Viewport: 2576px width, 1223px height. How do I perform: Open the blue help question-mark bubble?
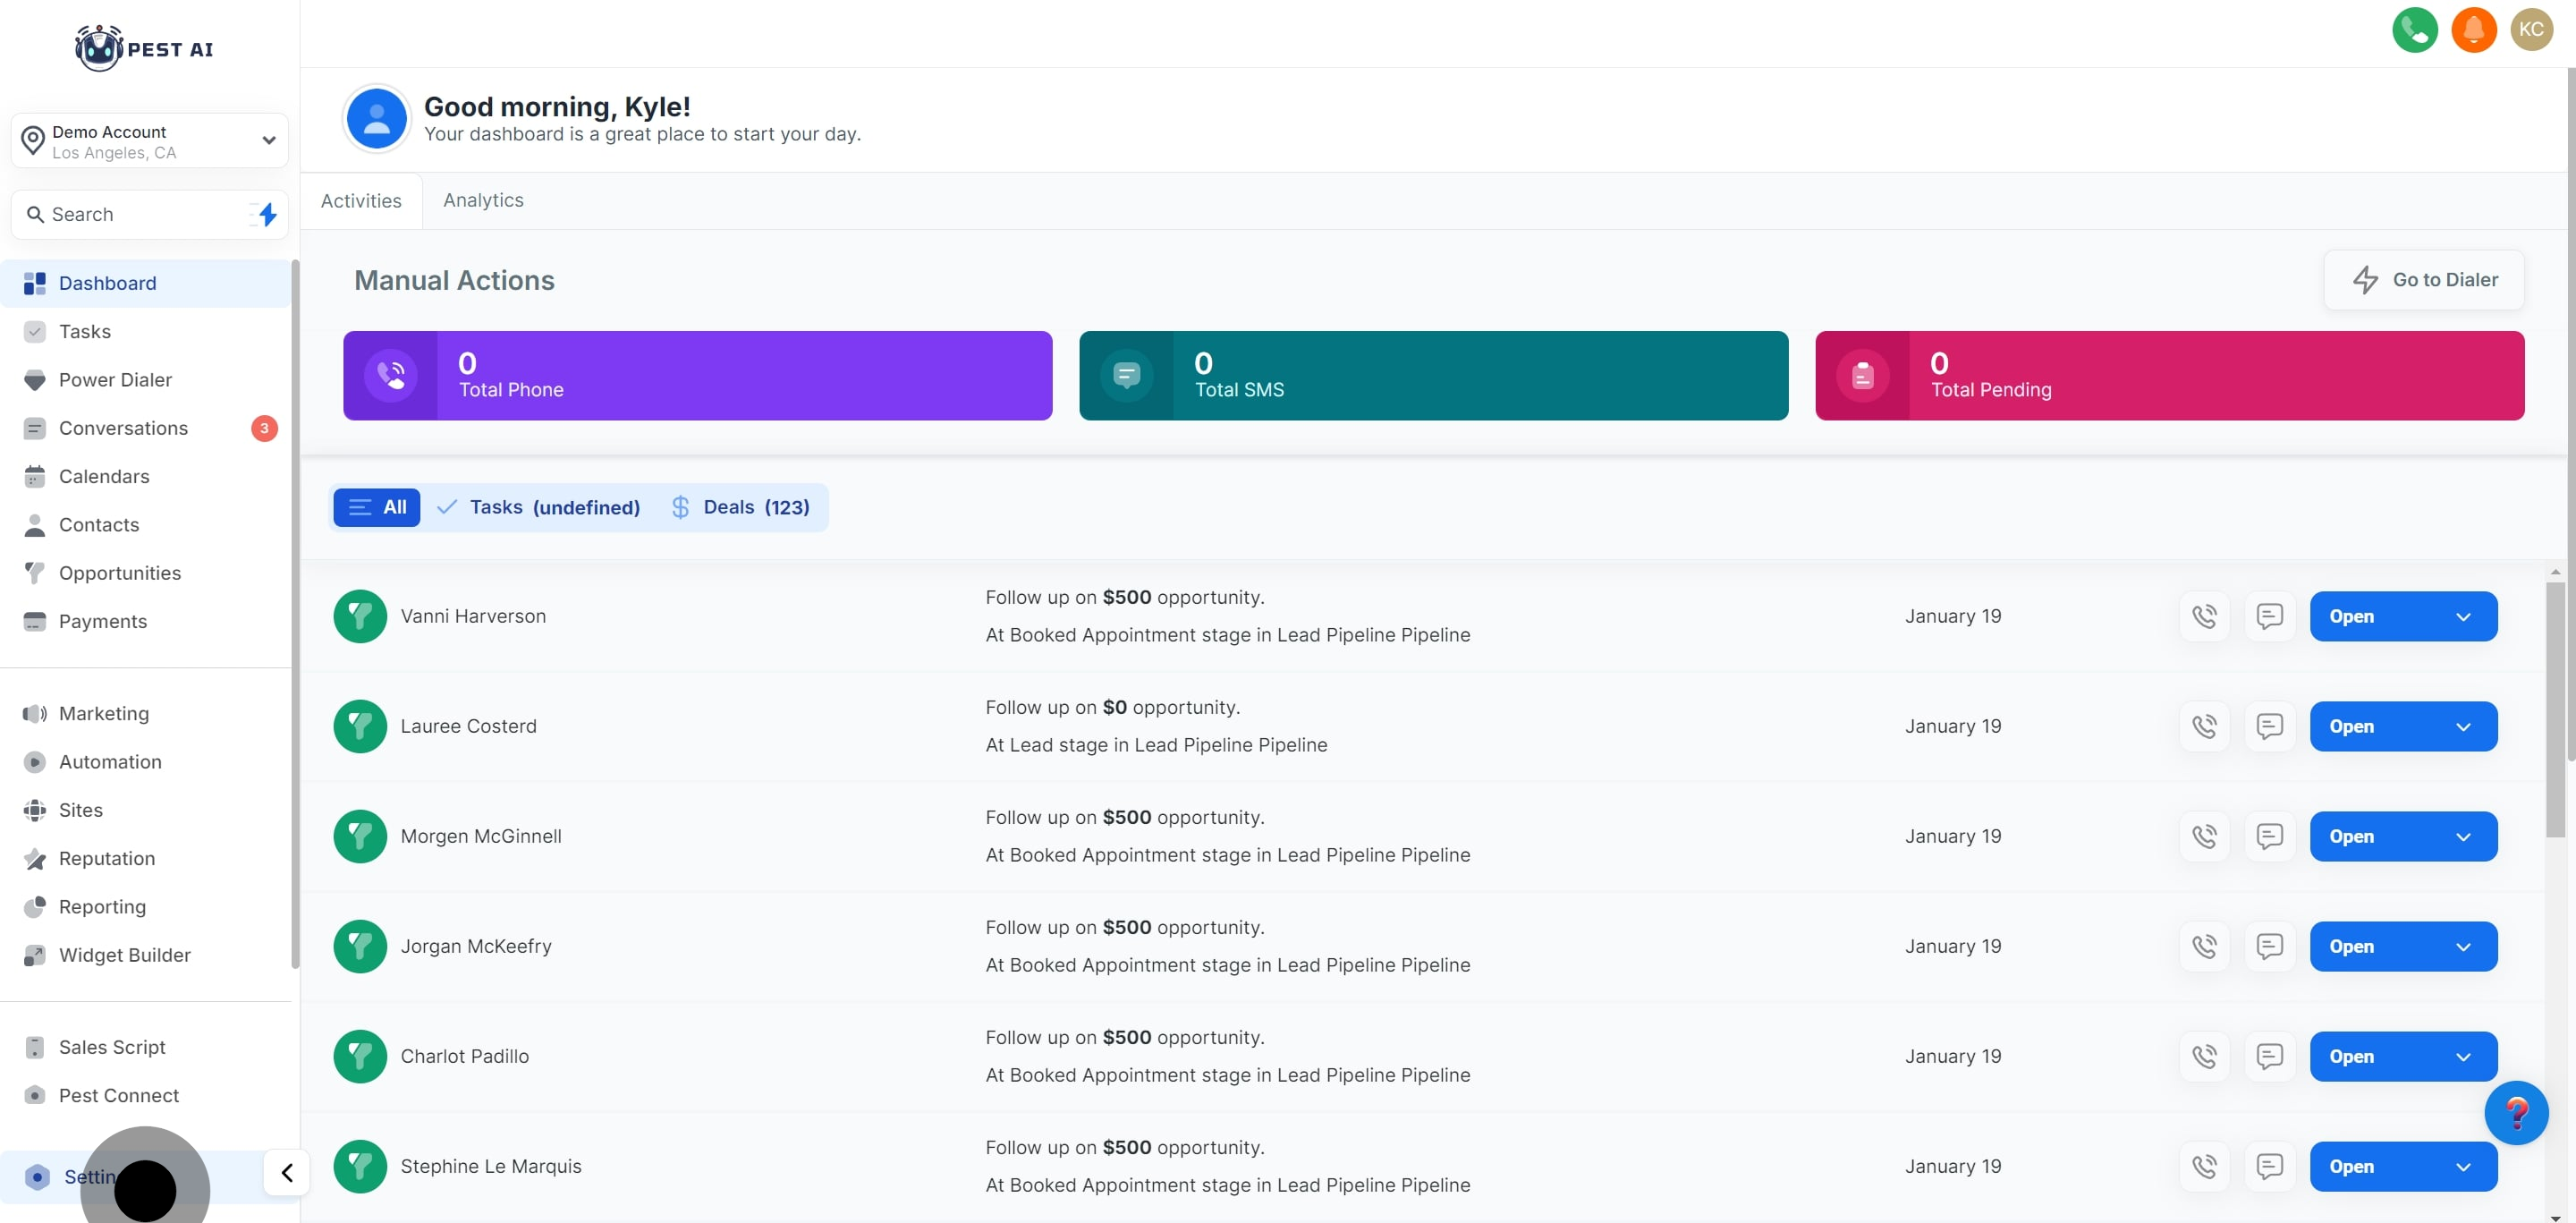(x=2515, y=1112)
